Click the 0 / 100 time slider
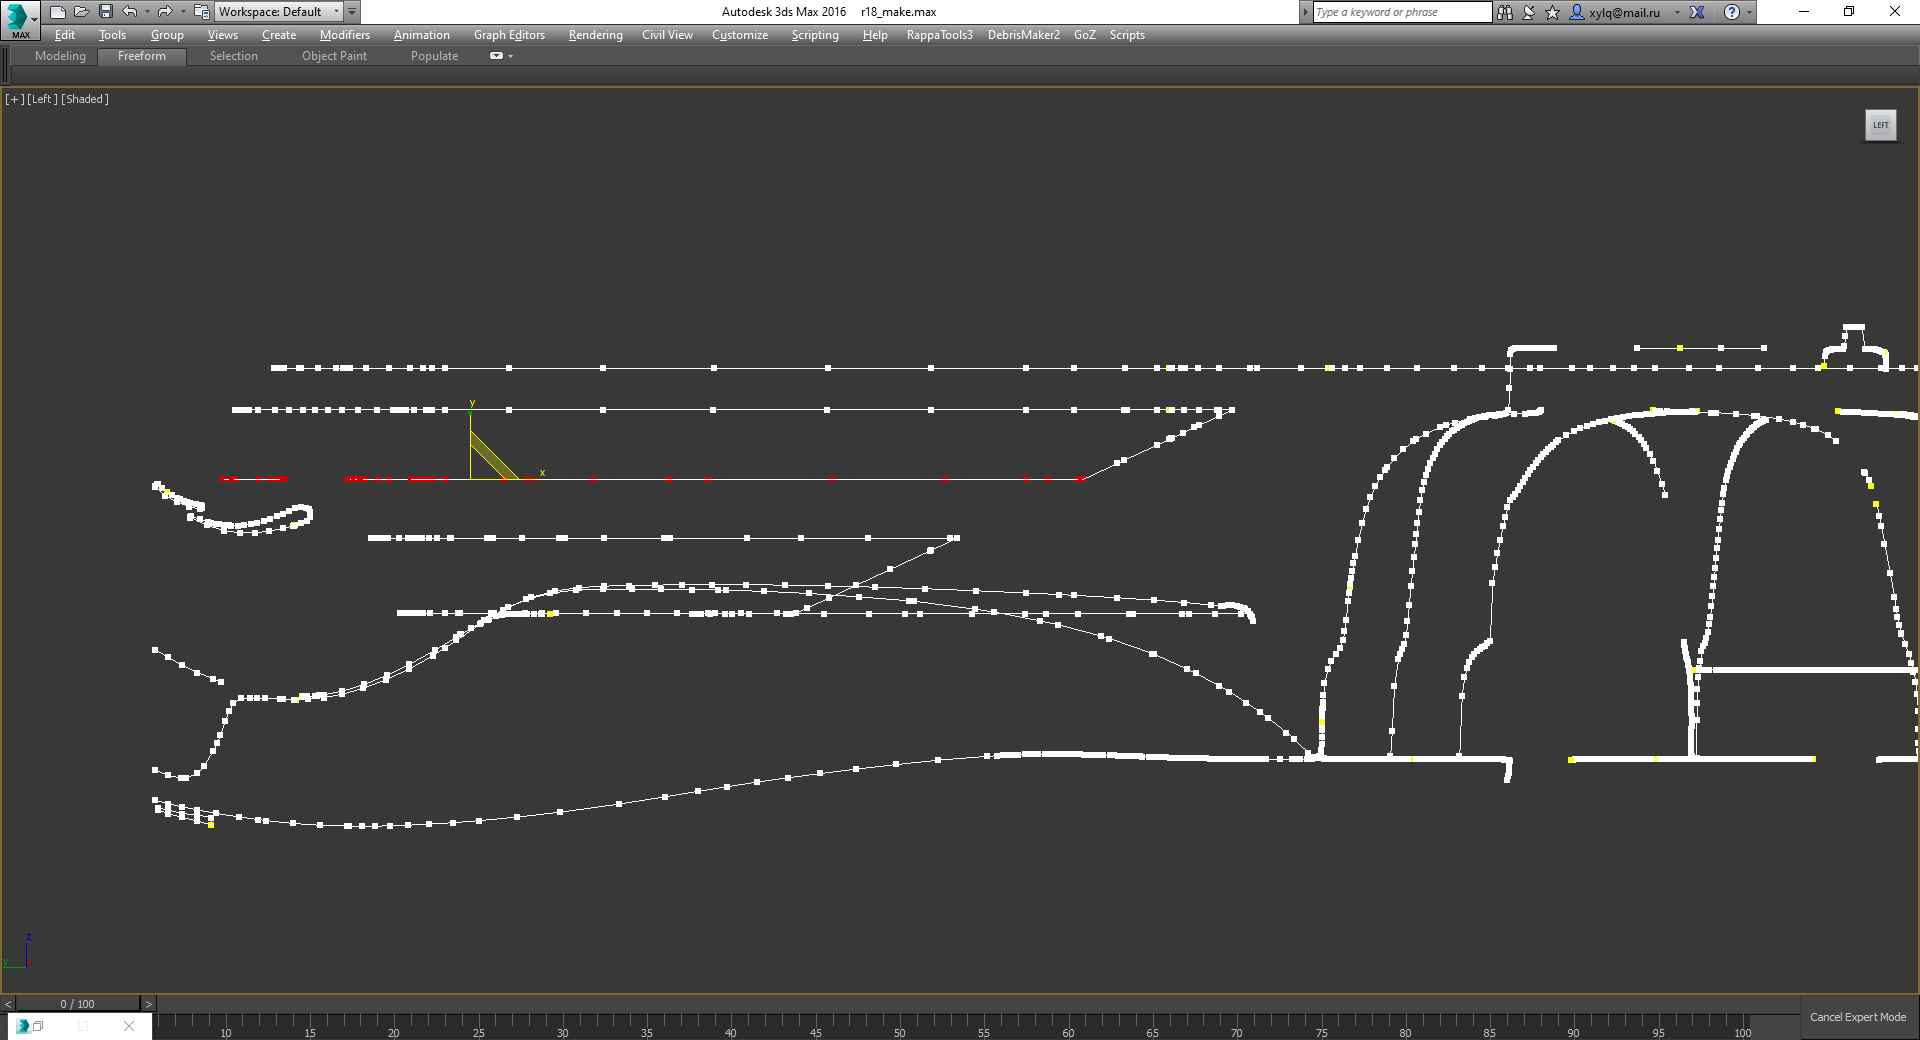Viewport: 1920px width, 1040px height. point(78,1004)
